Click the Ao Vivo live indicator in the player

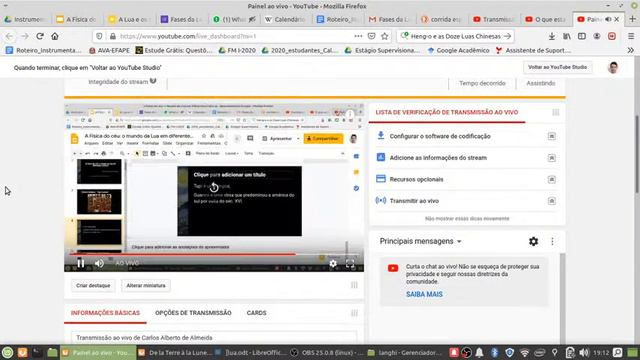pyautogui.click(x=127, y=263)
